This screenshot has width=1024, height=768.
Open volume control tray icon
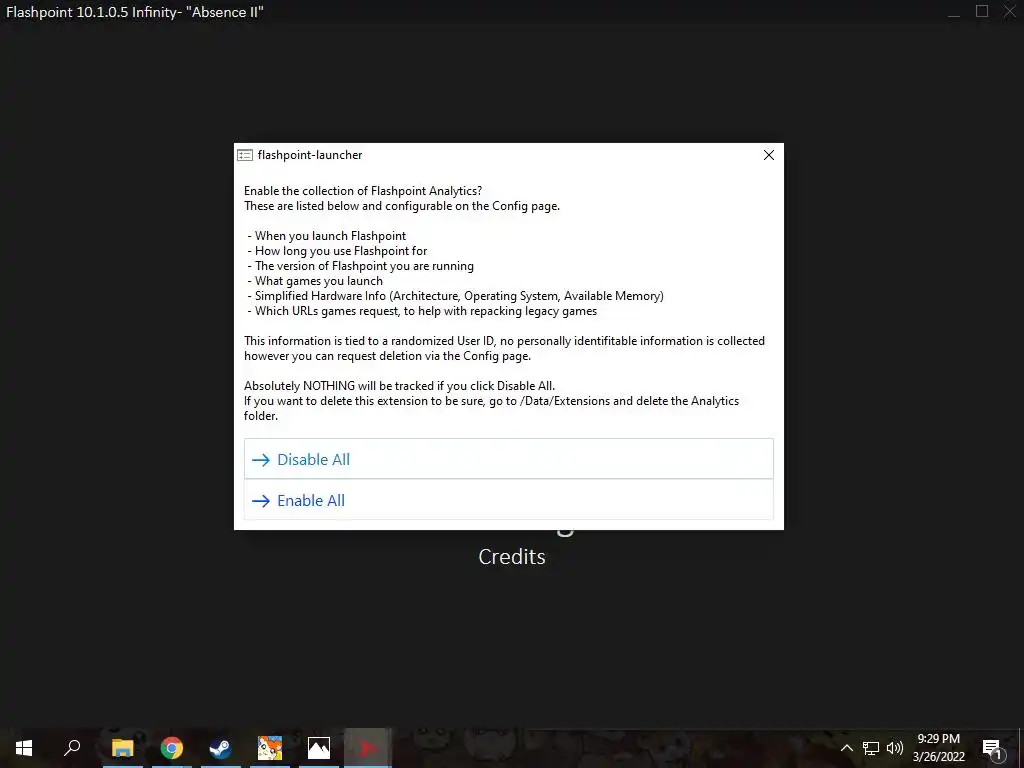pos(895,748)
